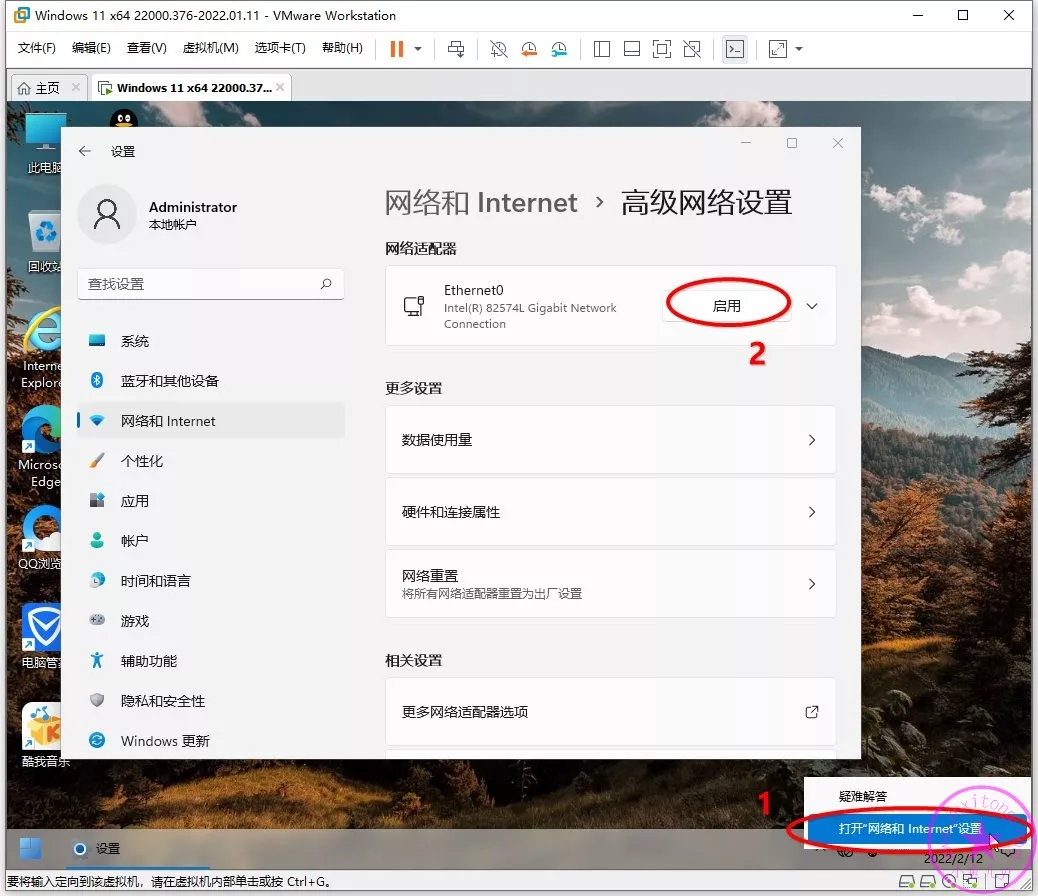The height and width of the screenshot is (896, 1038).
Task: Select 疑难解答 in the context menu
Action: click(863, 796)
